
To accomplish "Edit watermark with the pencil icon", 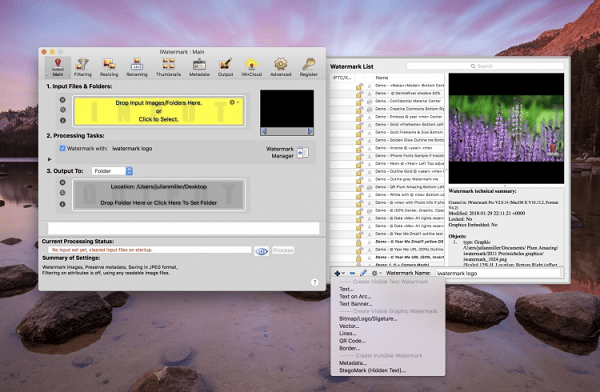I will tap(363, 273).
